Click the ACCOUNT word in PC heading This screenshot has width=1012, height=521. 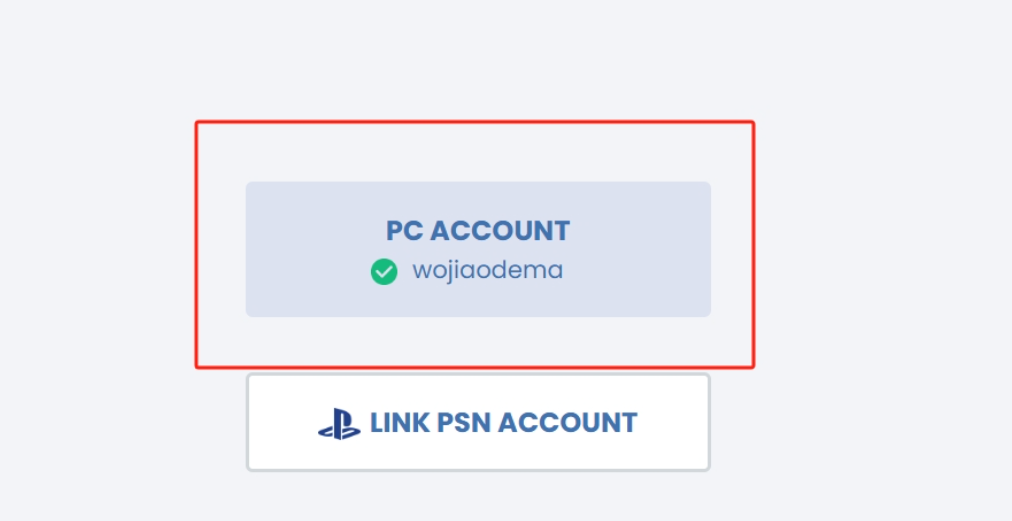coord(500,231)
